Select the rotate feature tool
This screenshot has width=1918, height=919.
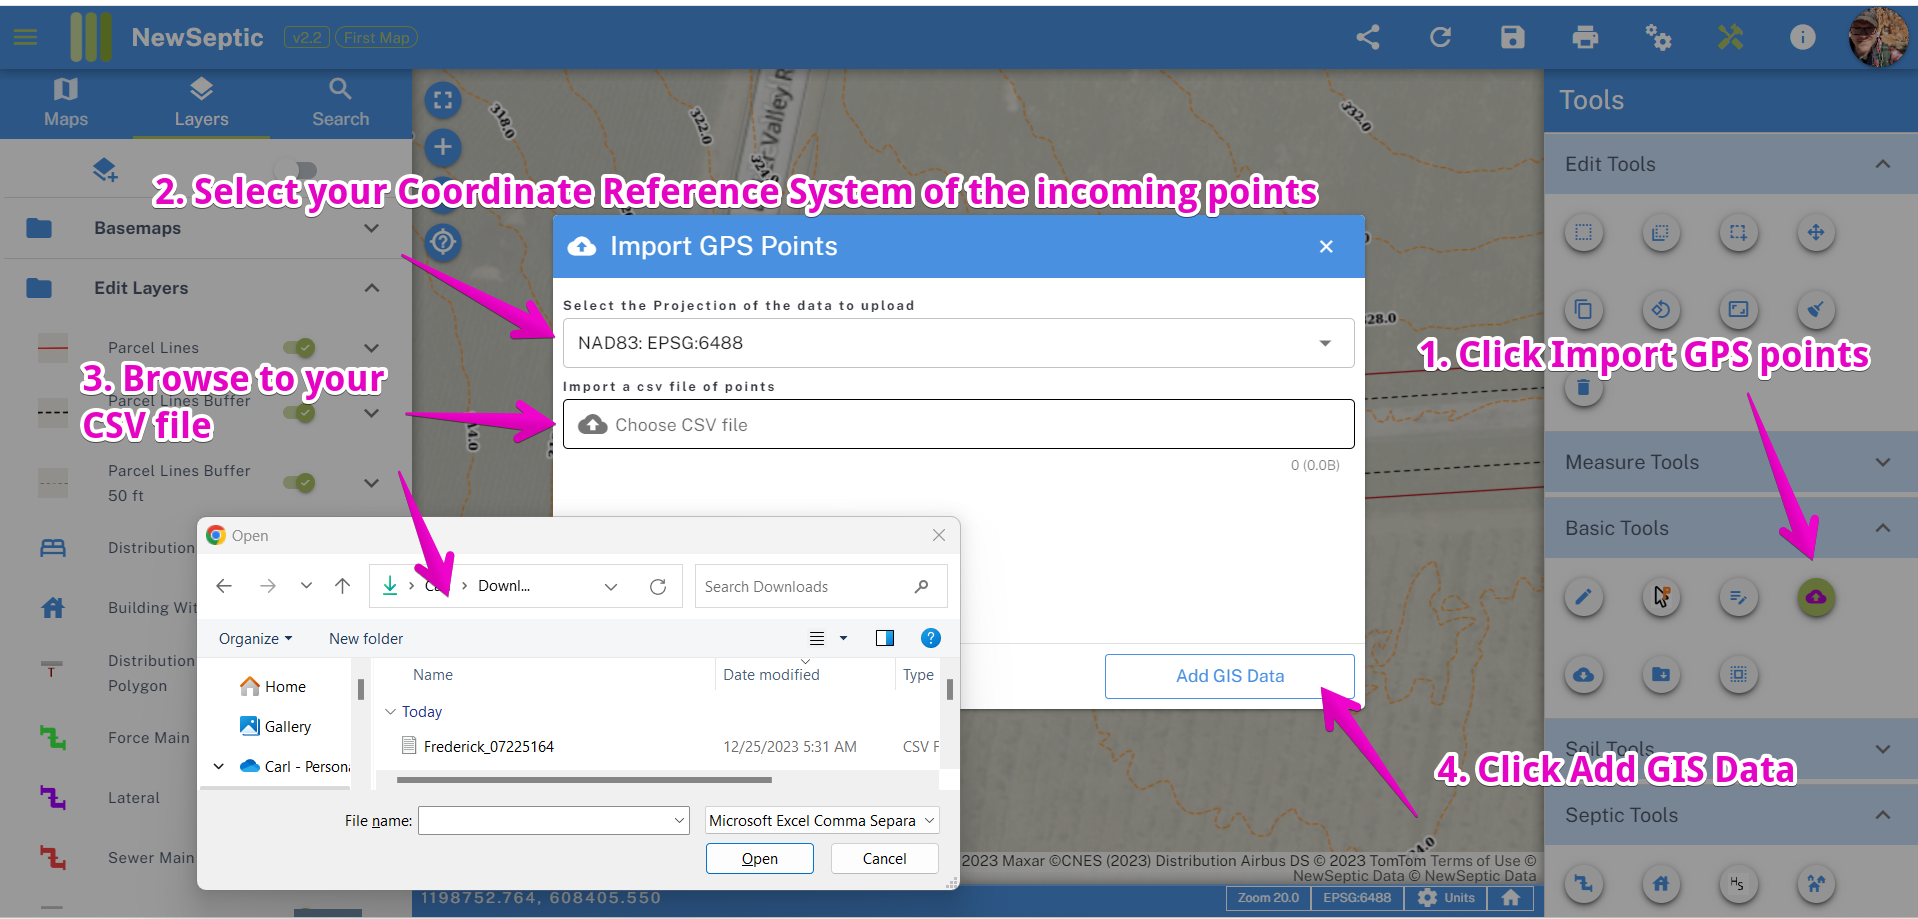coord(1661,310)
